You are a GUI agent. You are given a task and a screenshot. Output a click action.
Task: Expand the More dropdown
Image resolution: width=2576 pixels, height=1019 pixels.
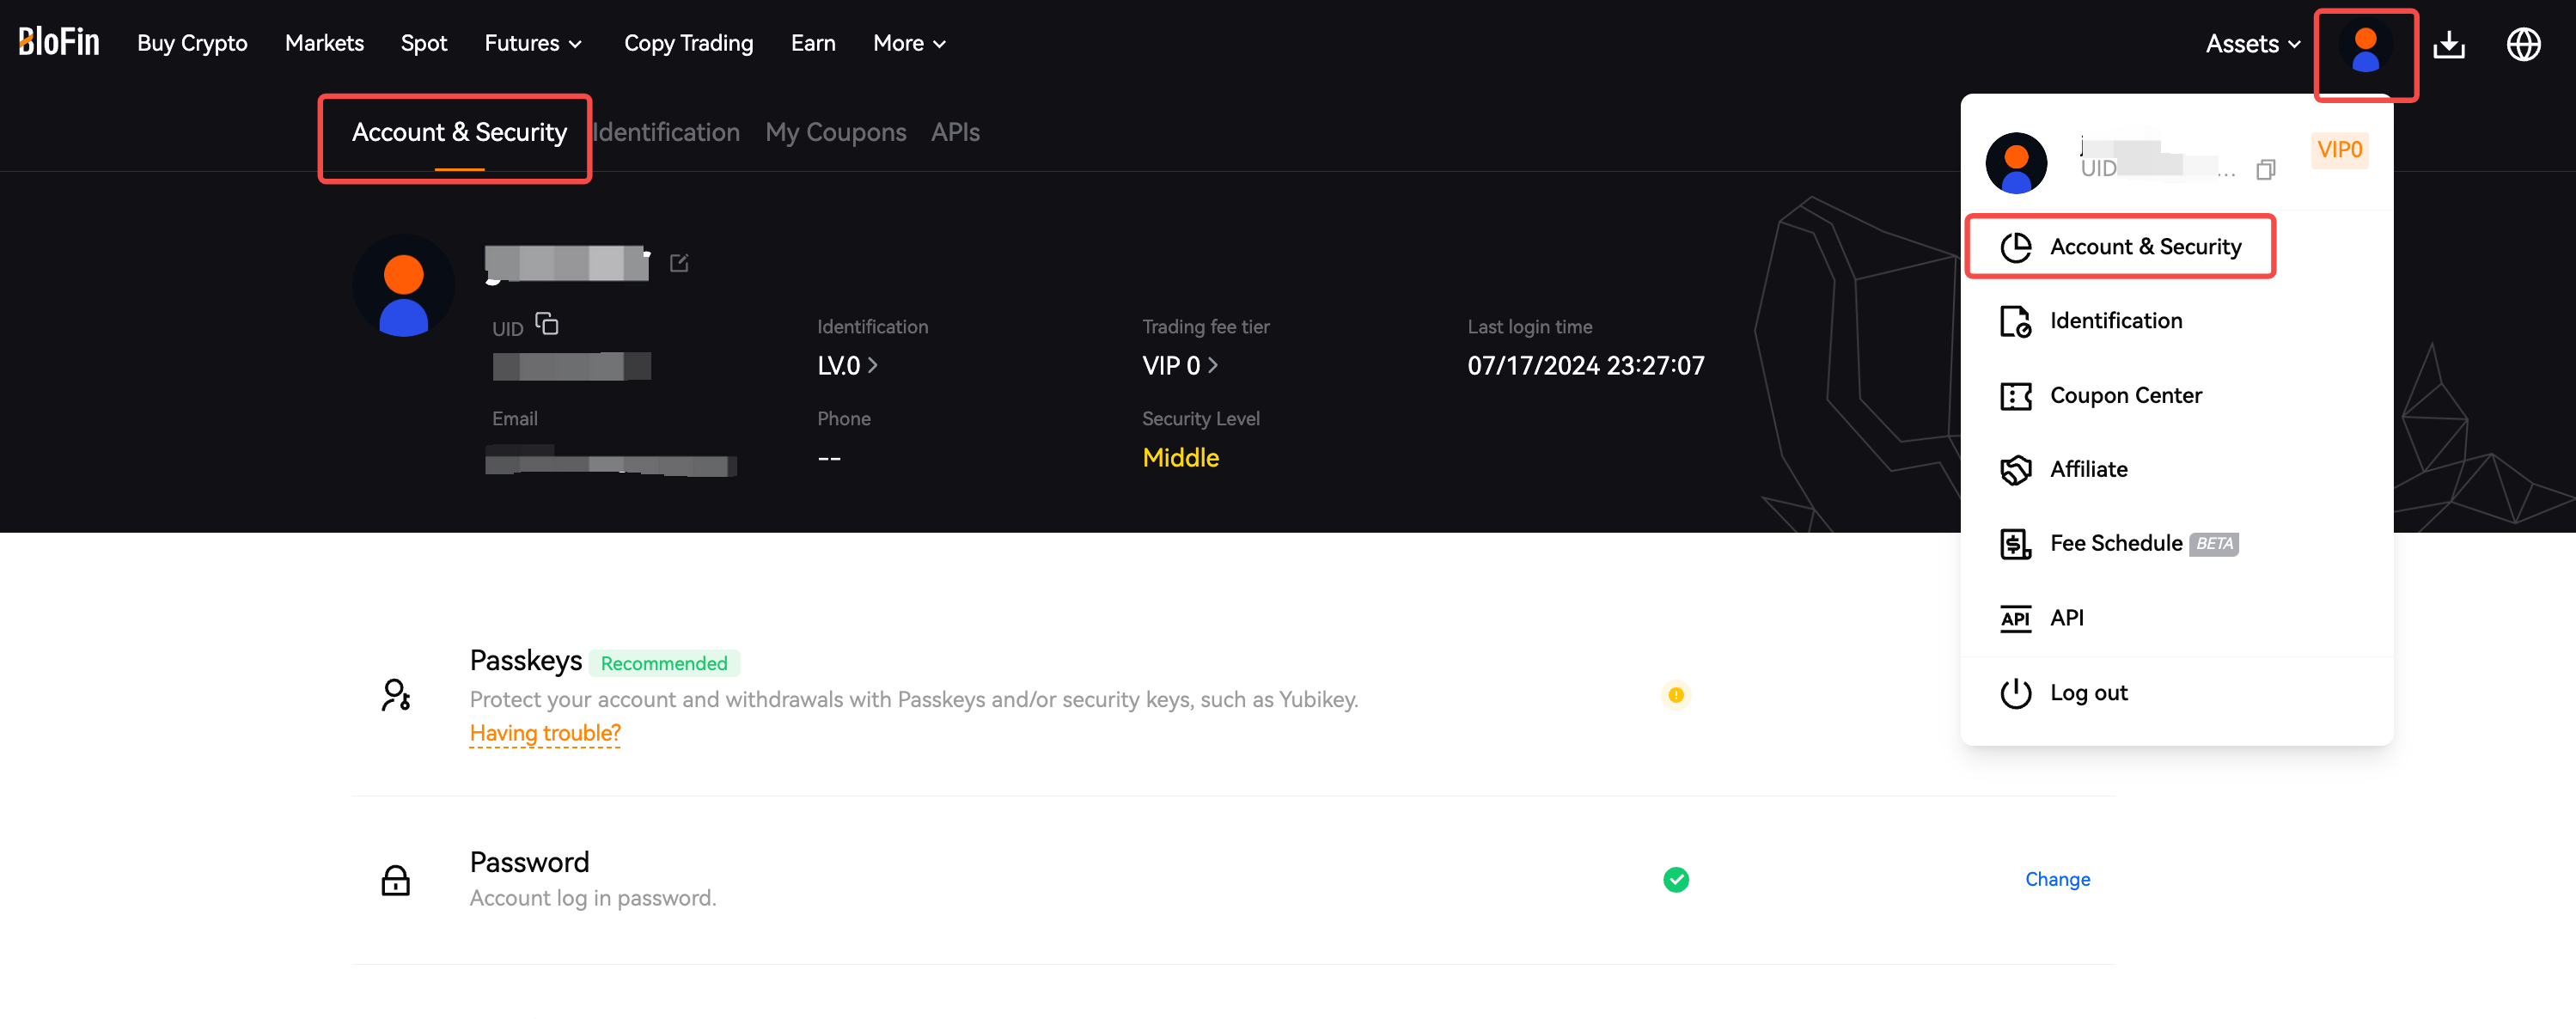pyautogui.click(x=909, y=43)
